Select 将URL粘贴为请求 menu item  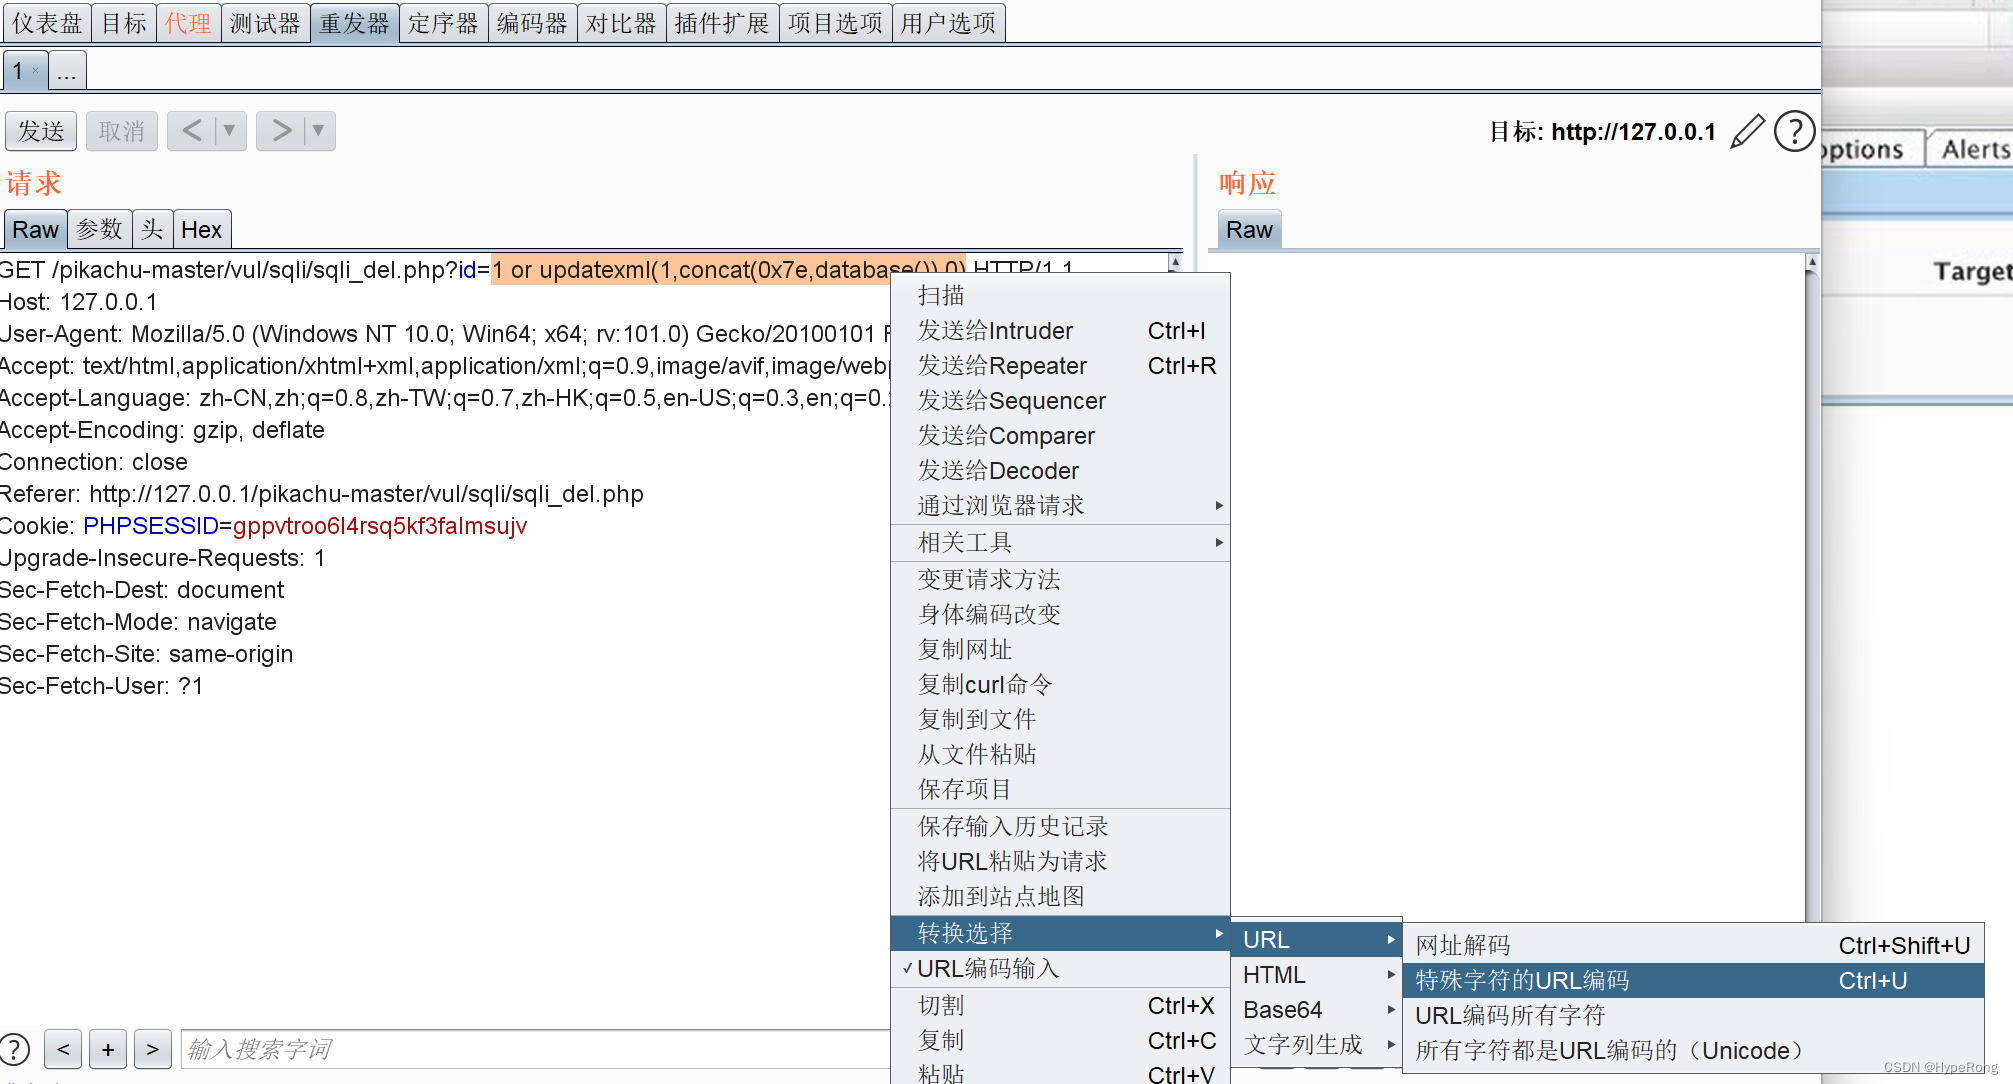pyautogui.click(x=1060, y=862)
